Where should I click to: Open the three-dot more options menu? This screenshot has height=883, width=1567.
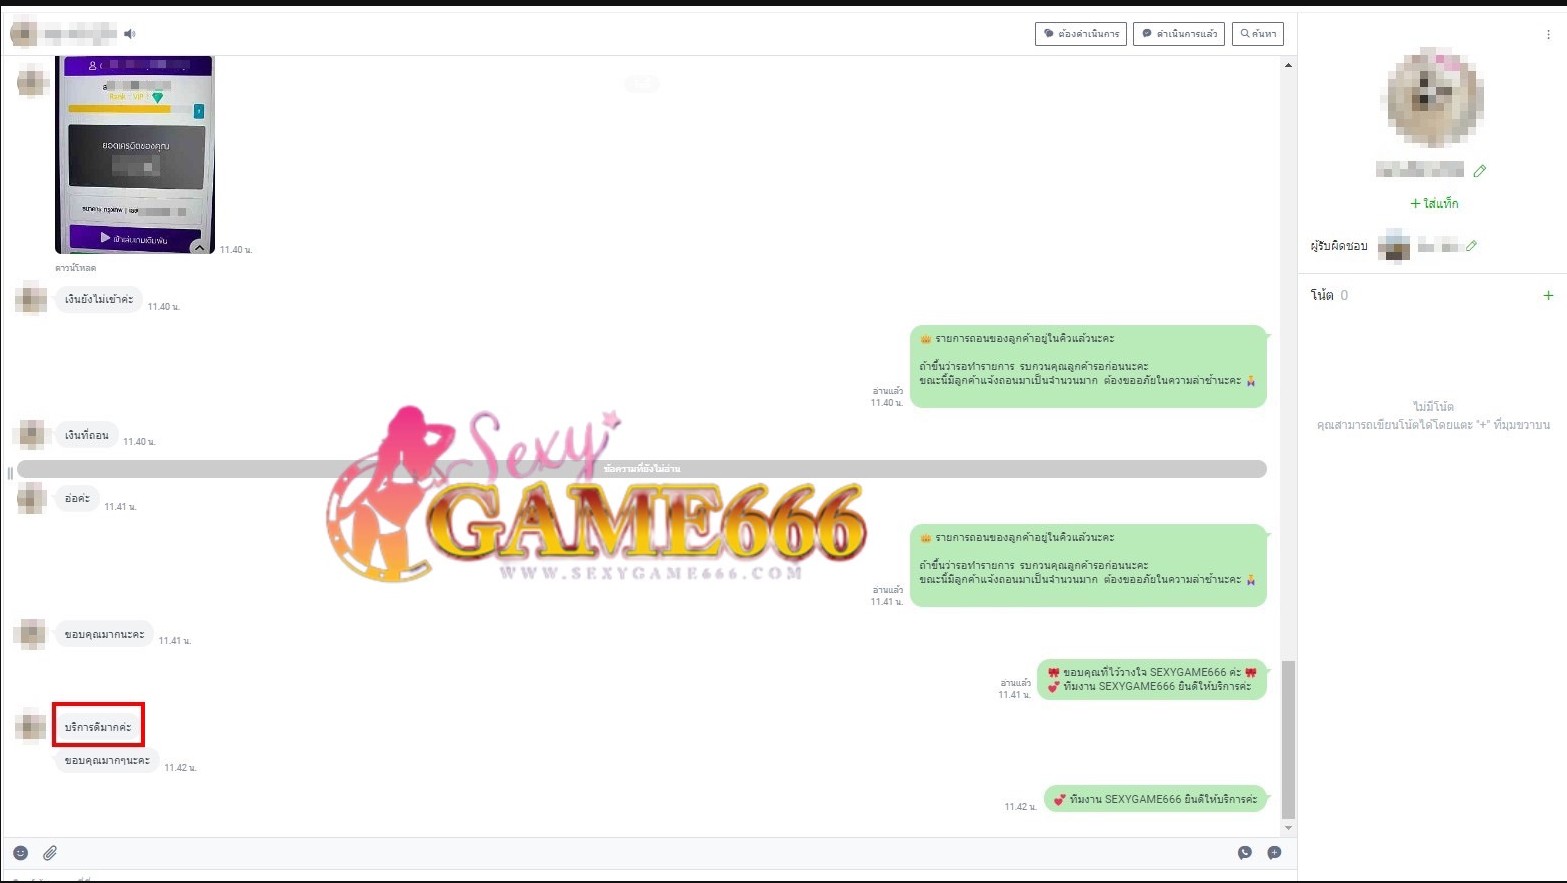1548,34
